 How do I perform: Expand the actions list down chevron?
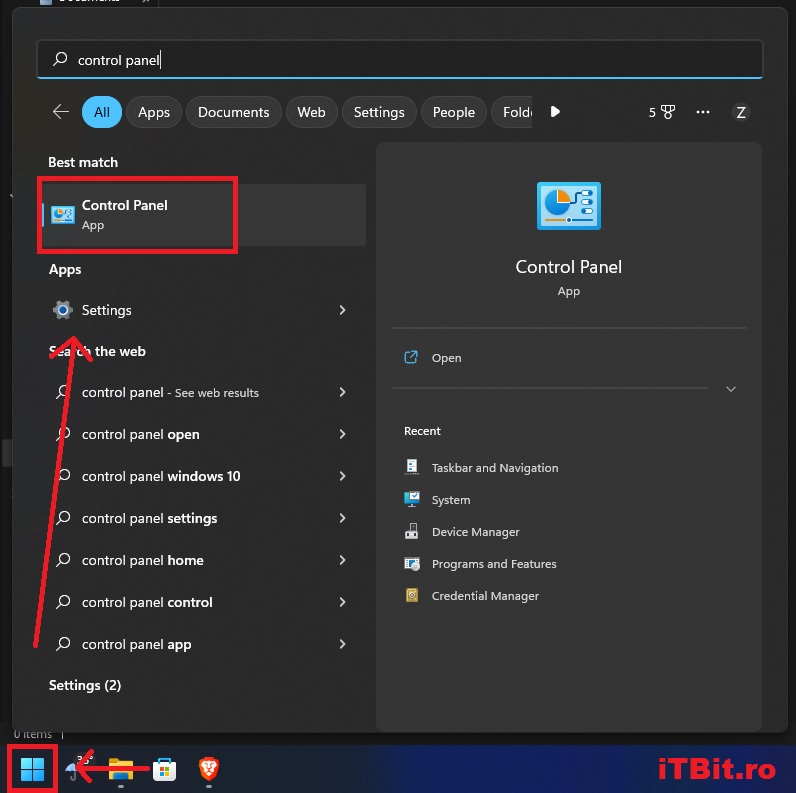(x=731, y=389)
